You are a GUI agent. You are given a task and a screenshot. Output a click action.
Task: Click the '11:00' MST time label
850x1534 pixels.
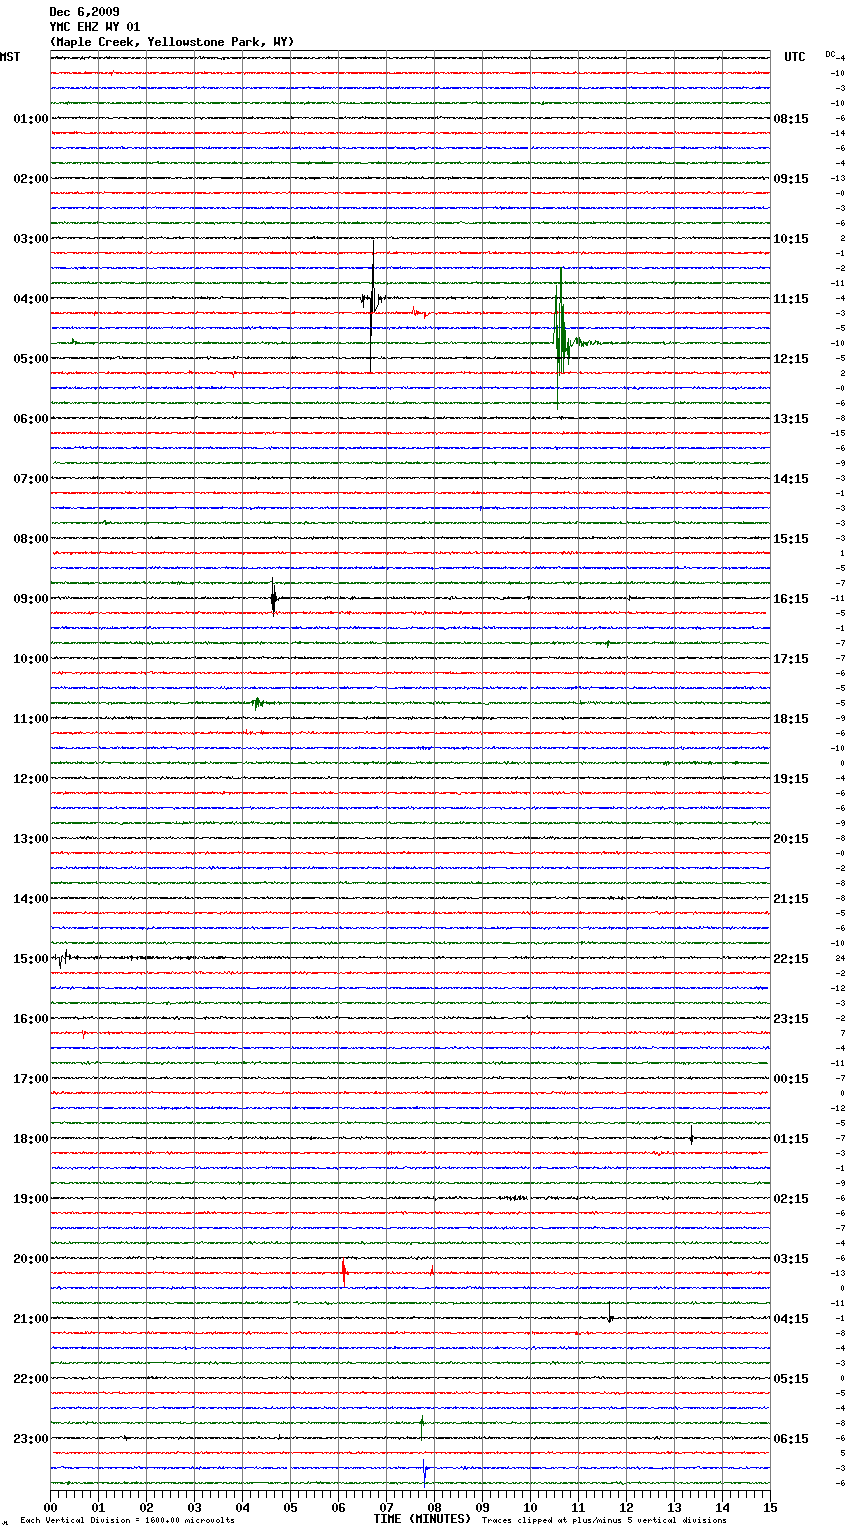coord(31,719)
